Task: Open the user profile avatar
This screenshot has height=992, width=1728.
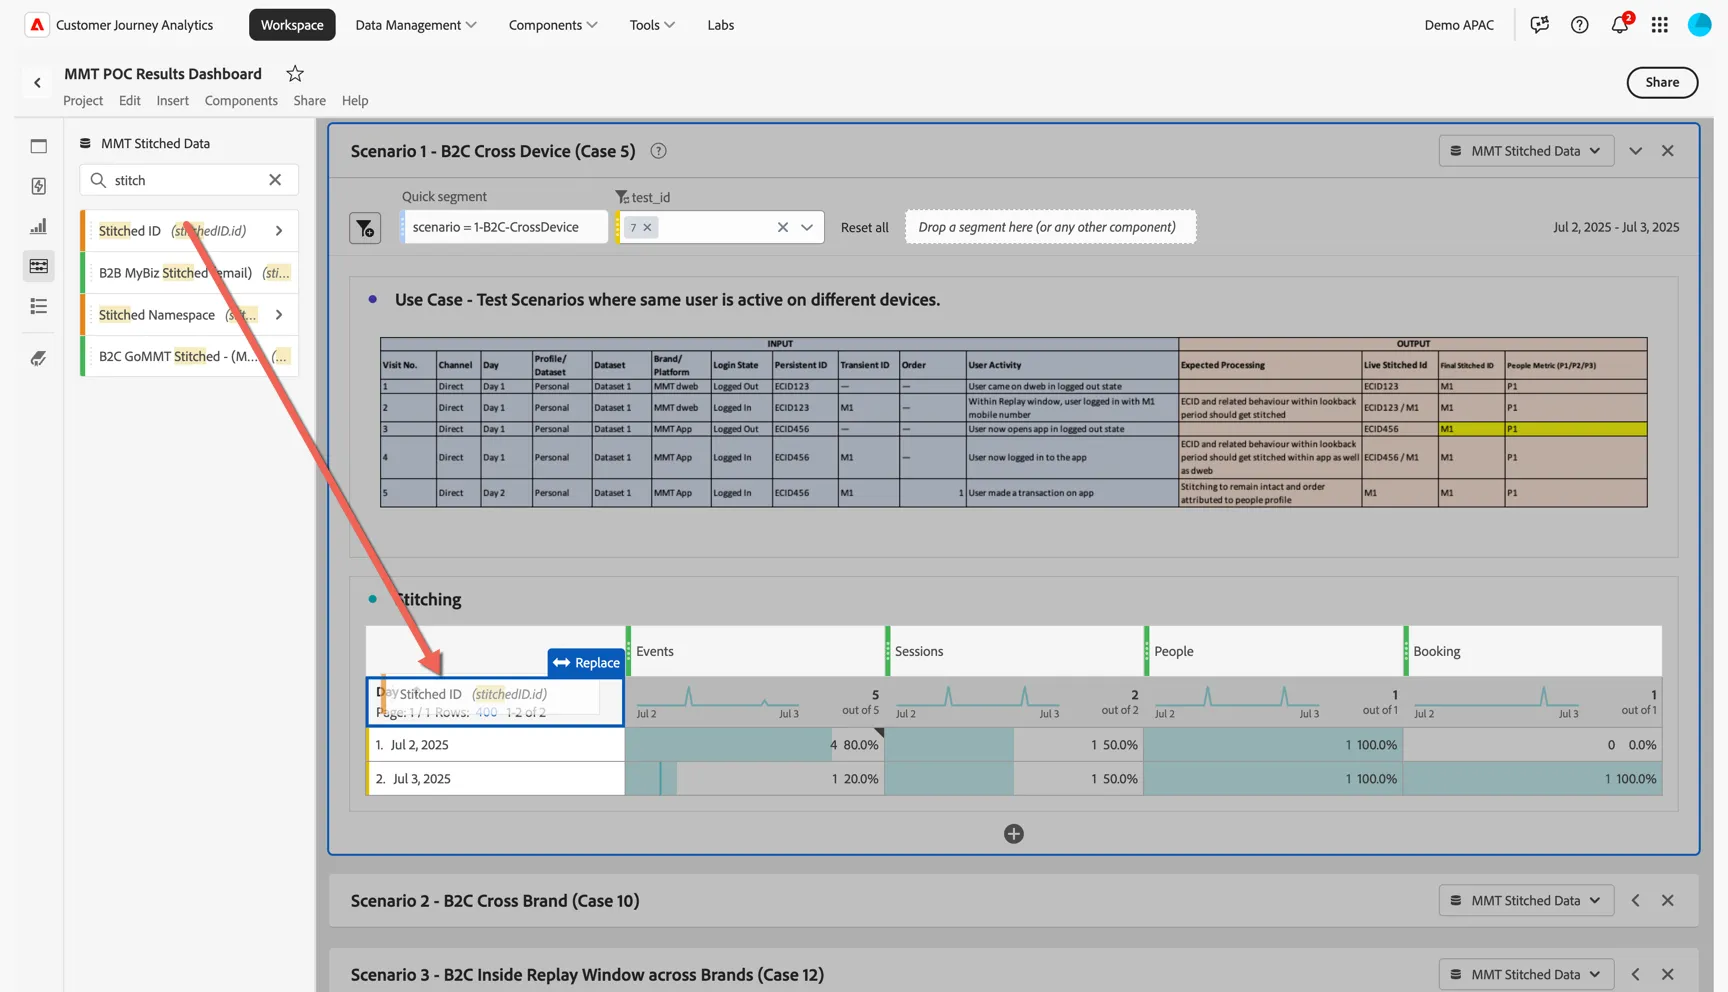Action: 1699,25
